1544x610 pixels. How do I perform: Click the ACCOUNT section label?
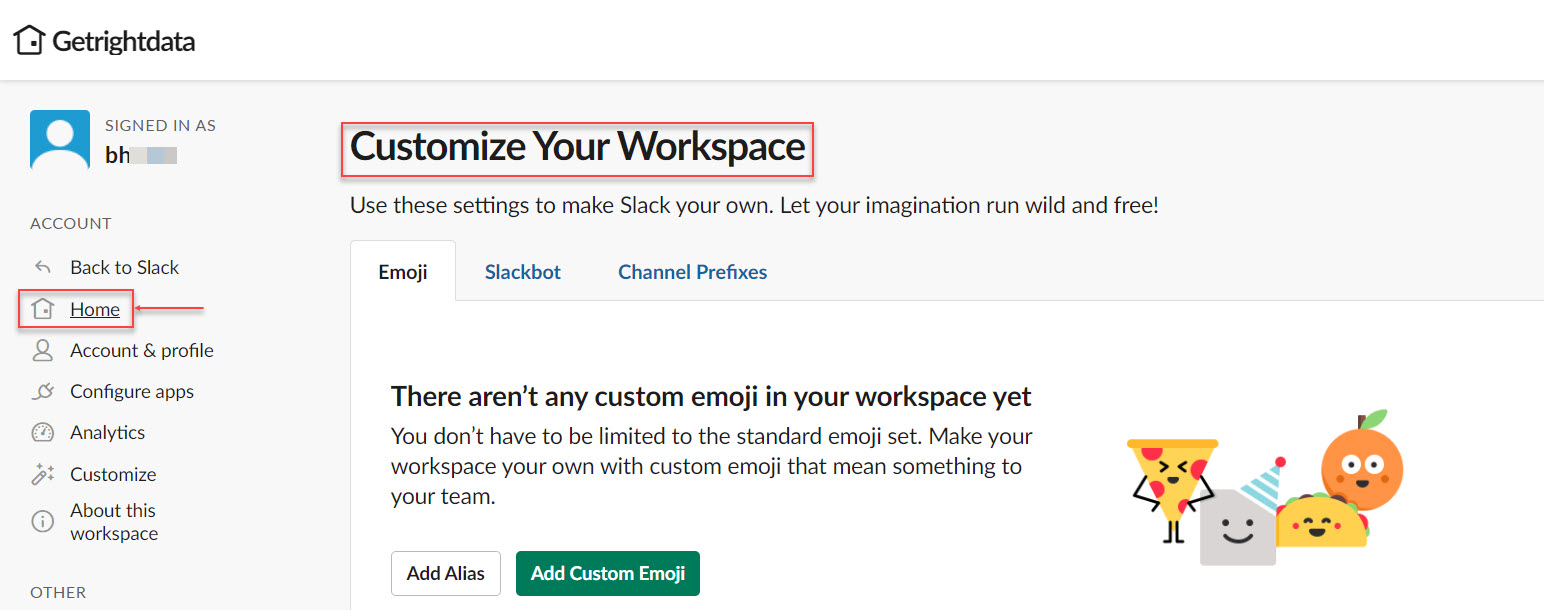point(71,223)
